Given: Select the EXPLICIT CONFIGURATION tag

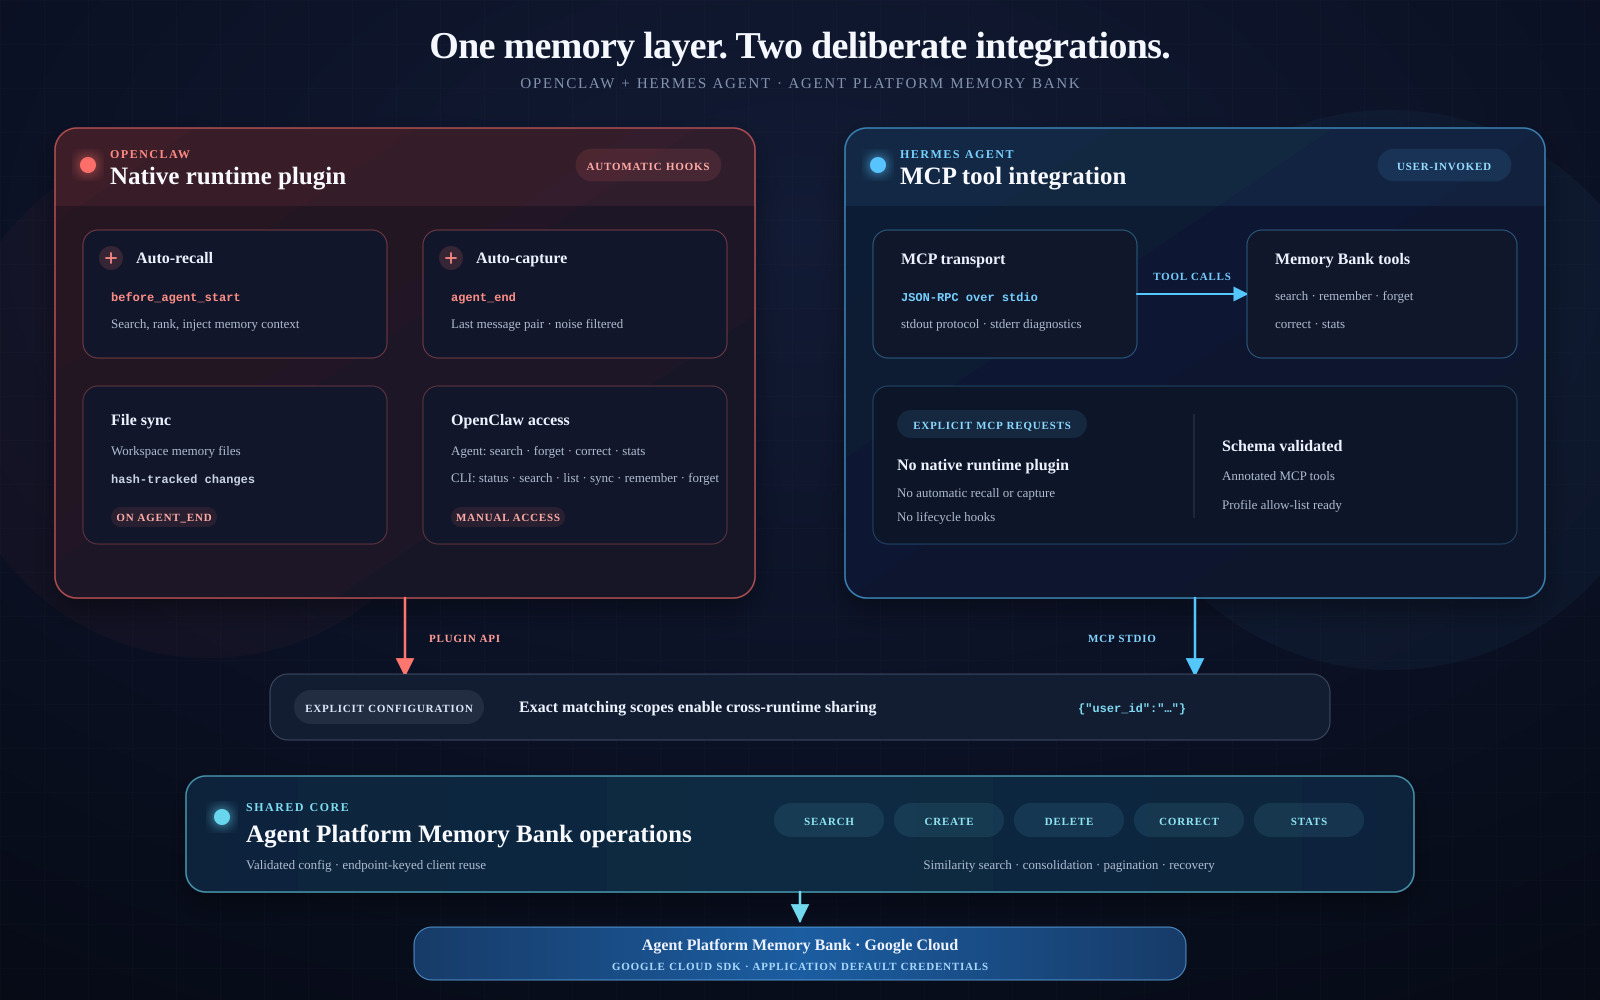Looking at the screenshot, I should (389, 708).
